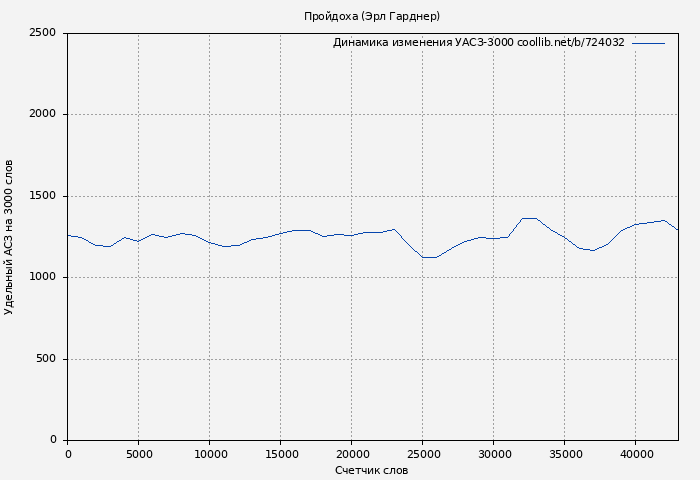Screen dimensions: 700x480
Task: Click the curve's dip near 25000 words
Action: 428,257
